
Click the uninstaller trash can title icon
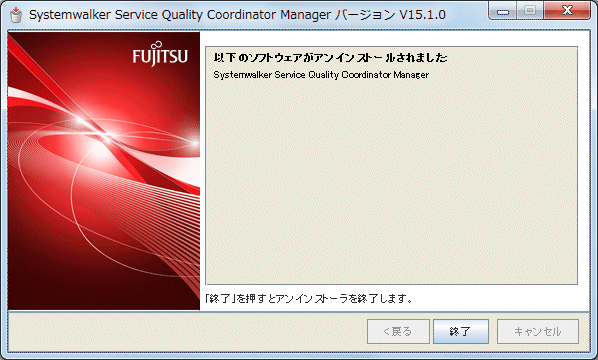pyautogui.click(x=16, y=14)
